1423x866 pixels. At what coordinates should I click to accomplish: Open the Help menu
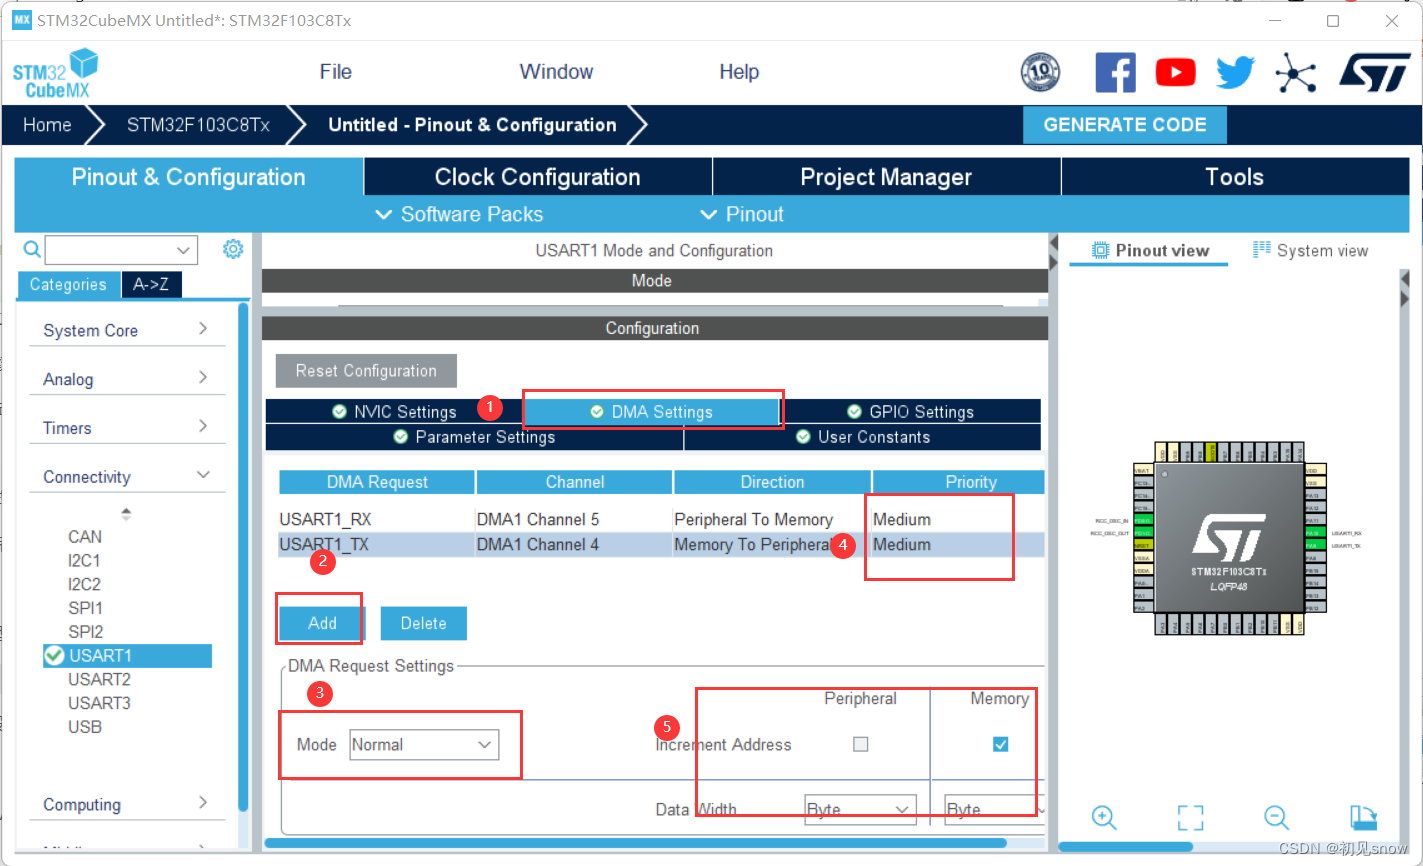coord(739,72)
